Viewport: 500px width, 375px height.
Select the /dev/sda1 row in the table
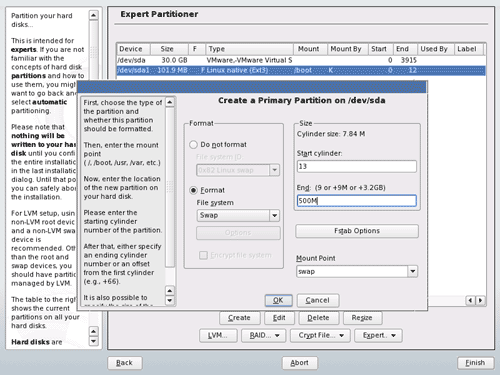click(x=301, y=70)
